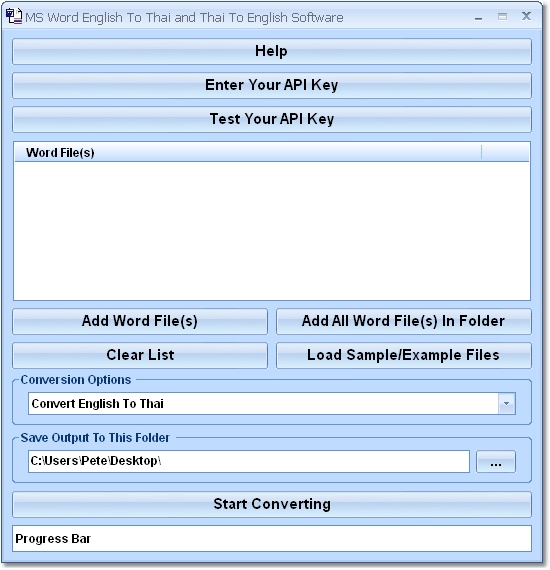Viewport: 550px width, 570px height.
Task: Click the Progress Bar area
Action: coord(272,538)
